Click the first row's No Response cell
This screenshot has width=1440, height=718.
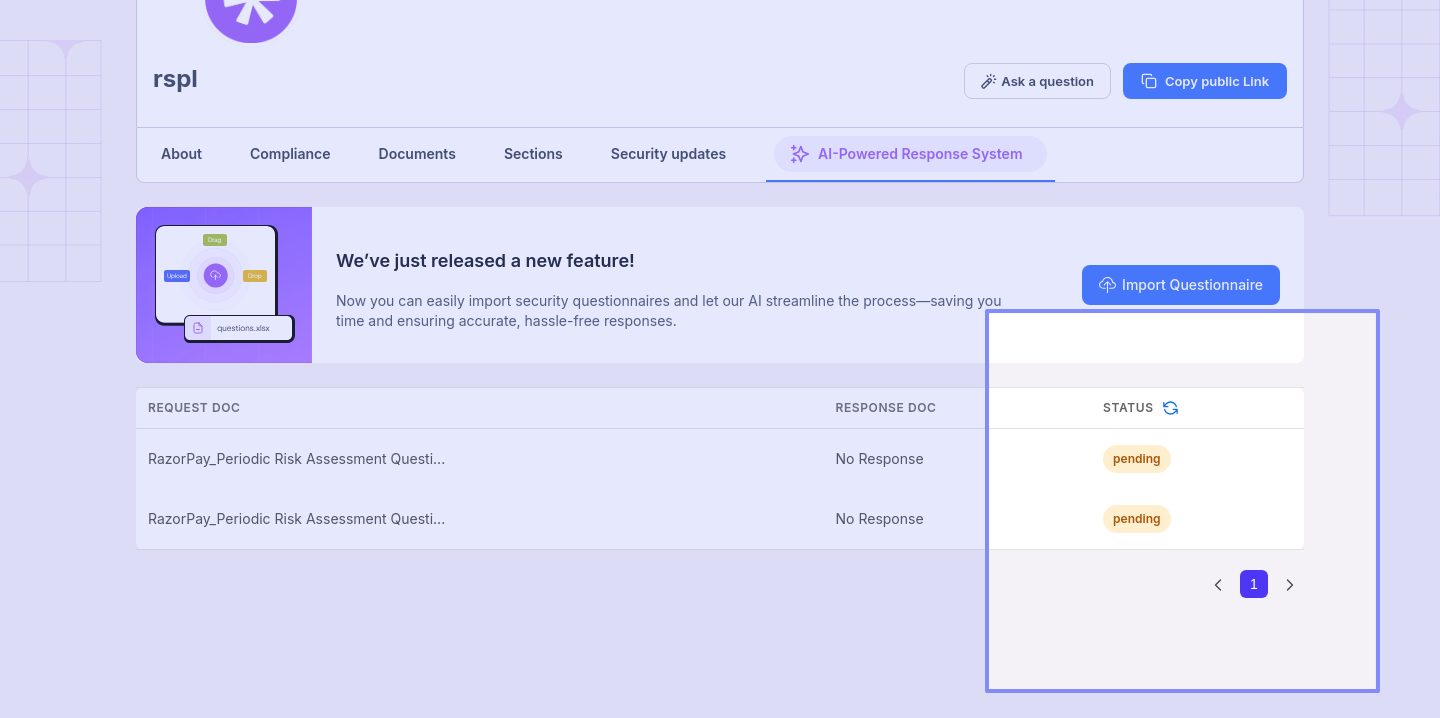coord(879,459)
